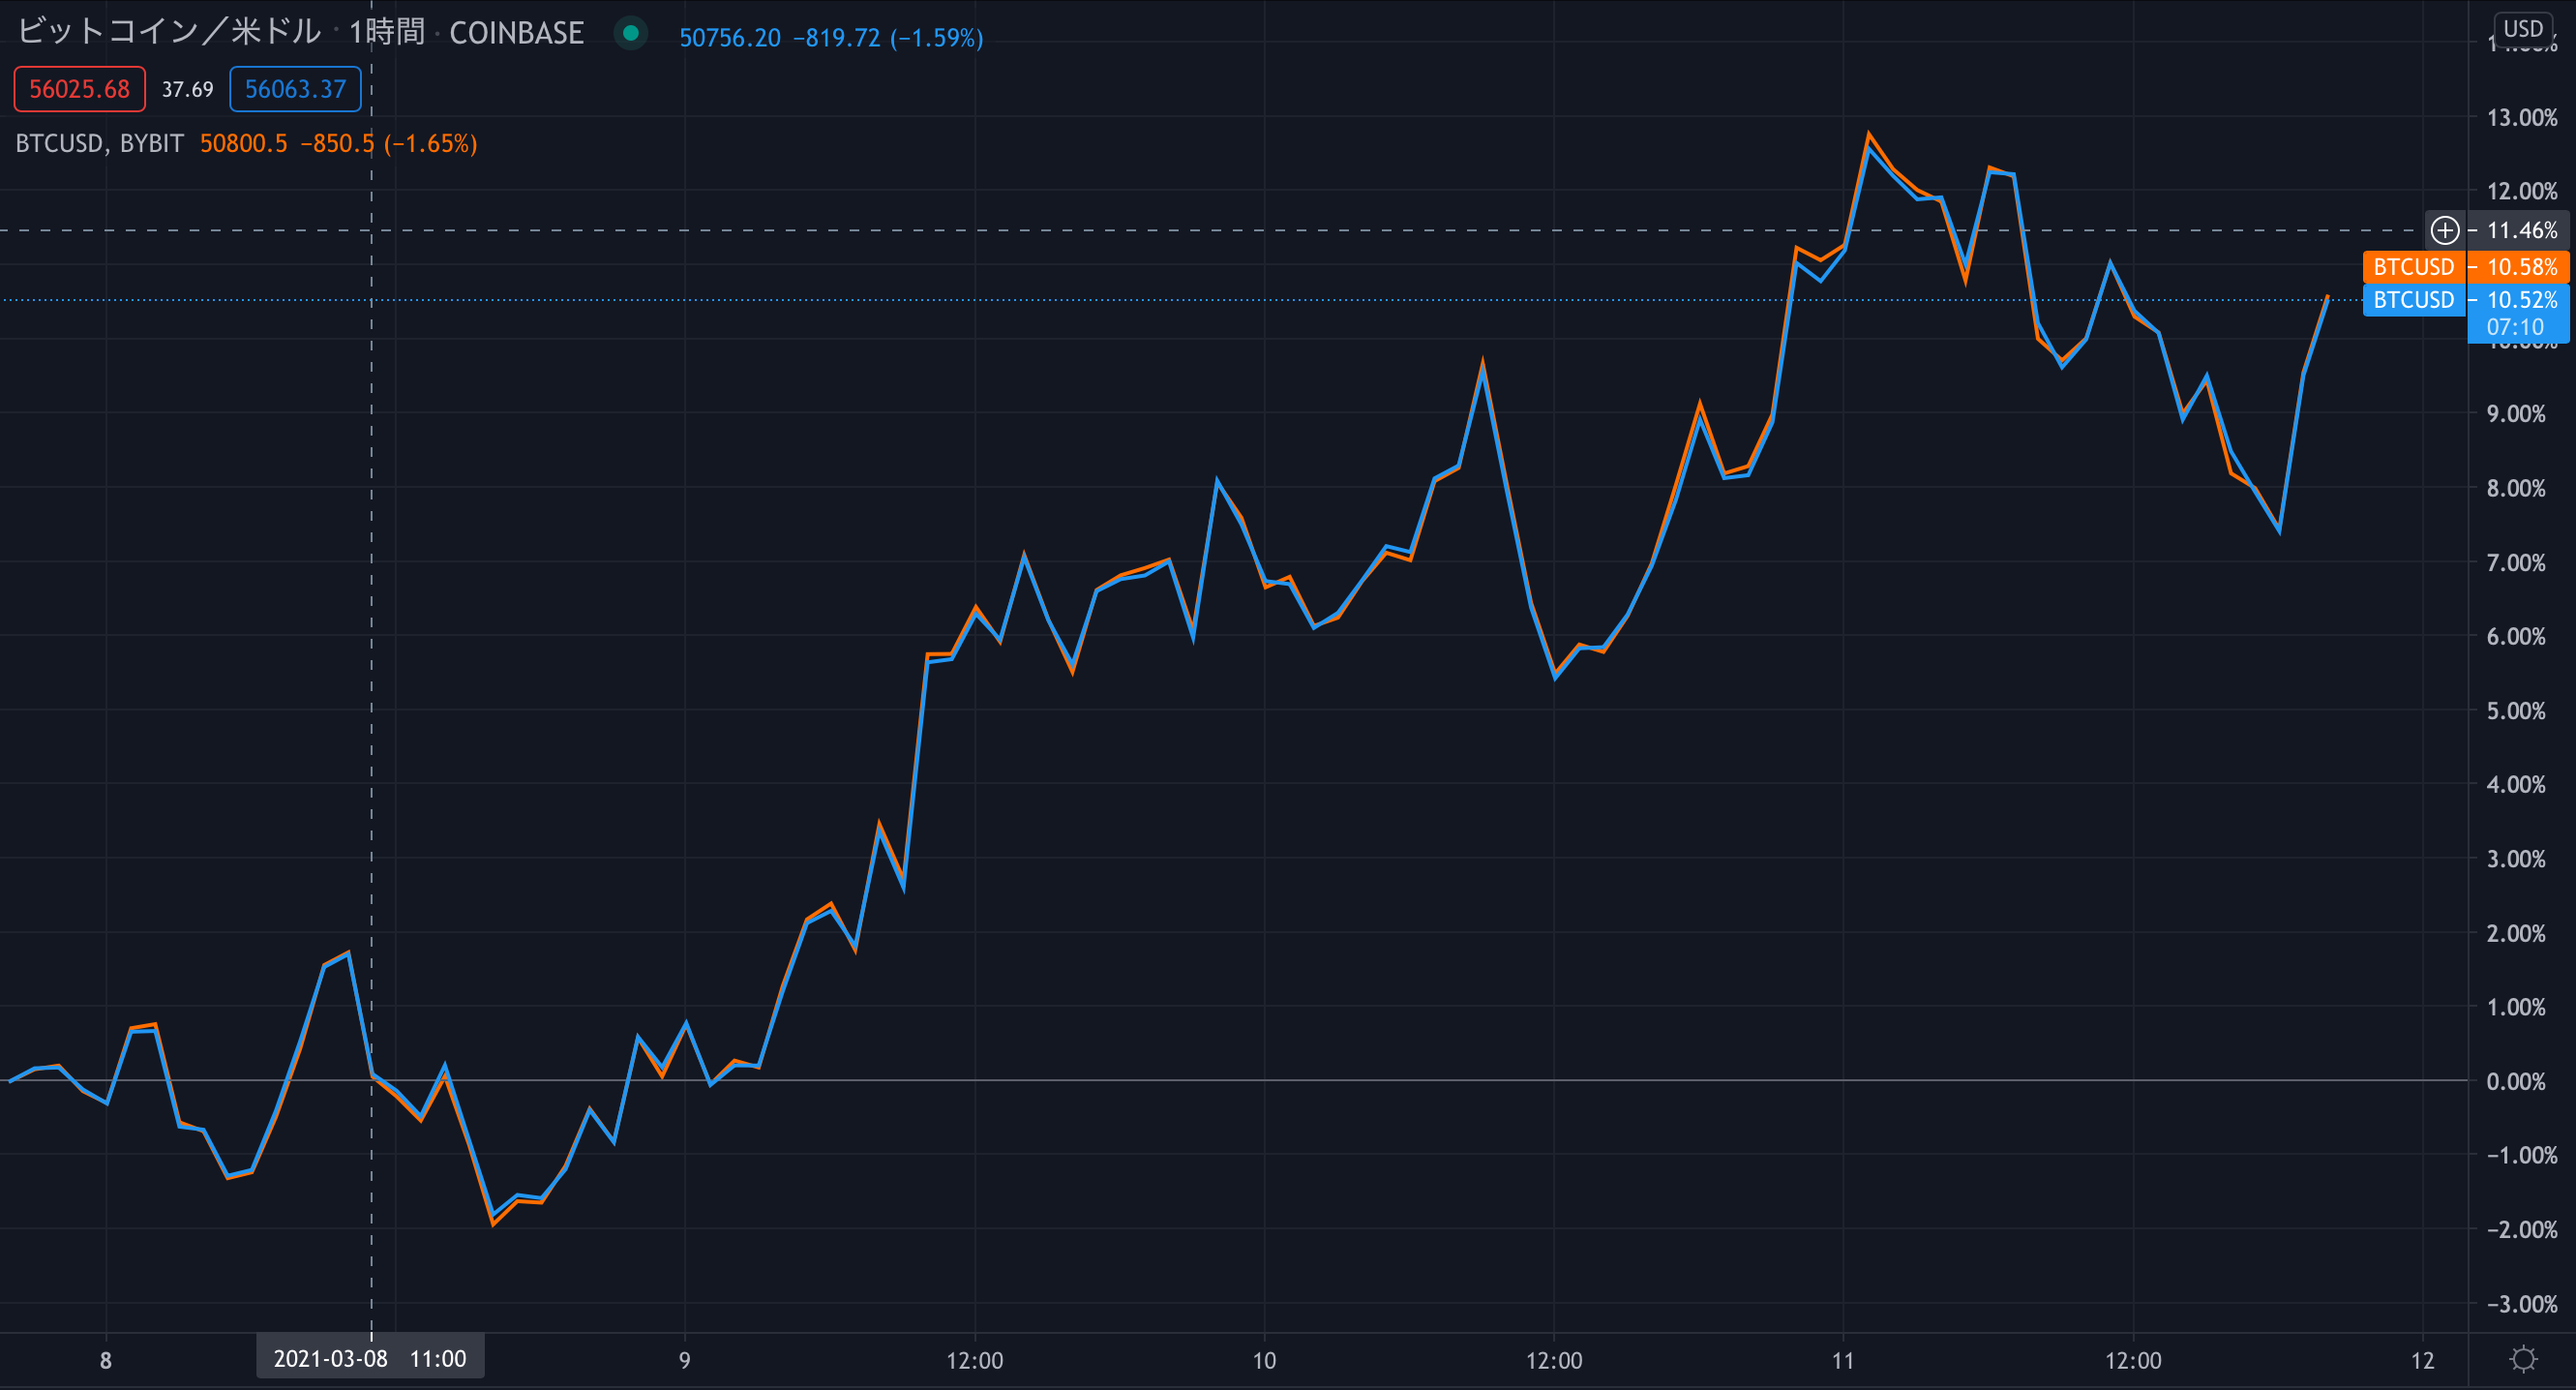Click the blue 50756.20 price value
Image resolution: width=2576 pixels, height=1390 pixels.
click(730, 38)
